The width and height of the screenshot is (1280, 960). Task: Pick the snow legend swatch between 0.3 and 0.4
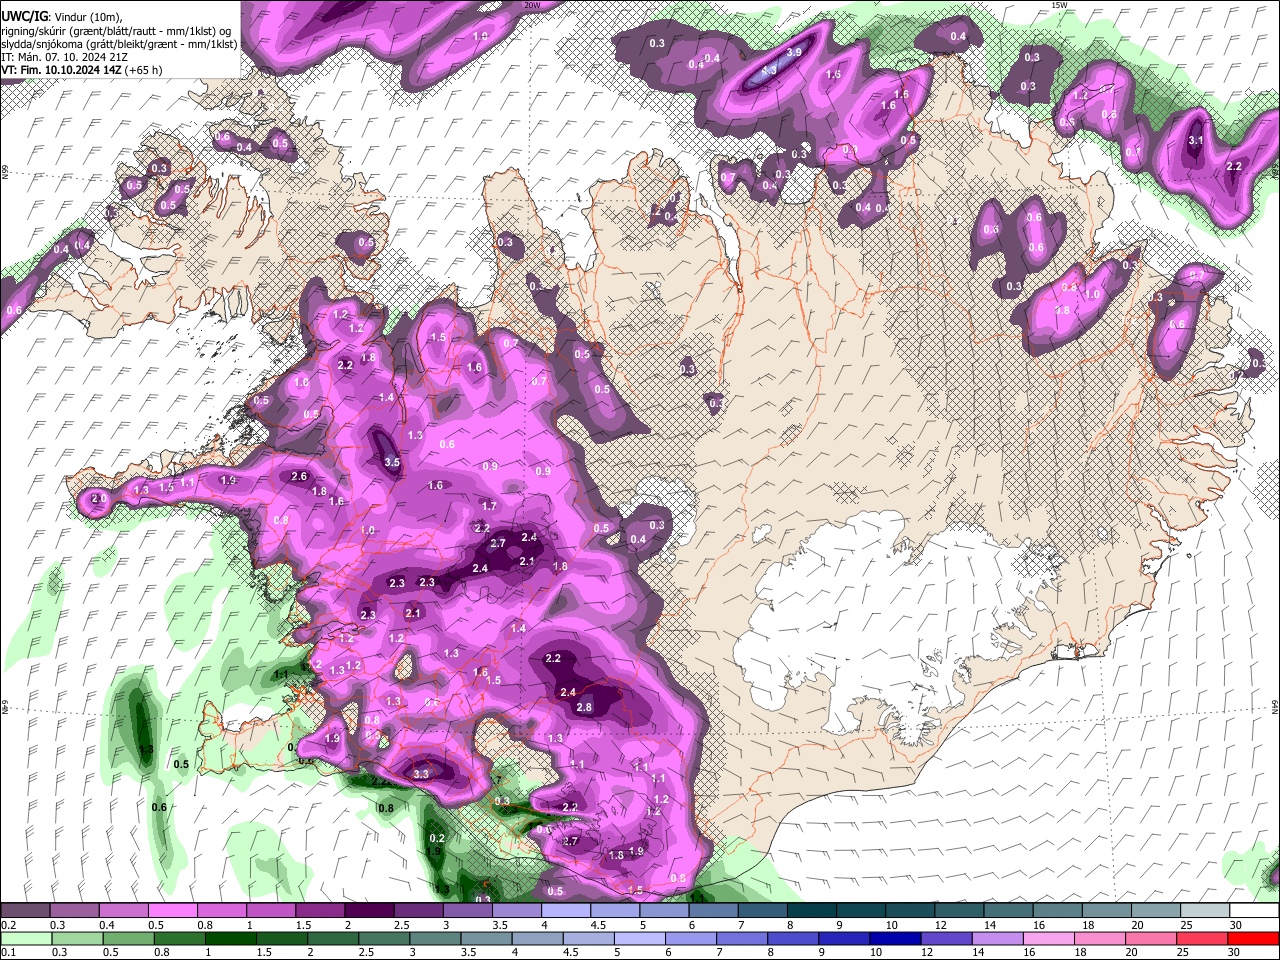pyautogui.click(x=74, y=911)
